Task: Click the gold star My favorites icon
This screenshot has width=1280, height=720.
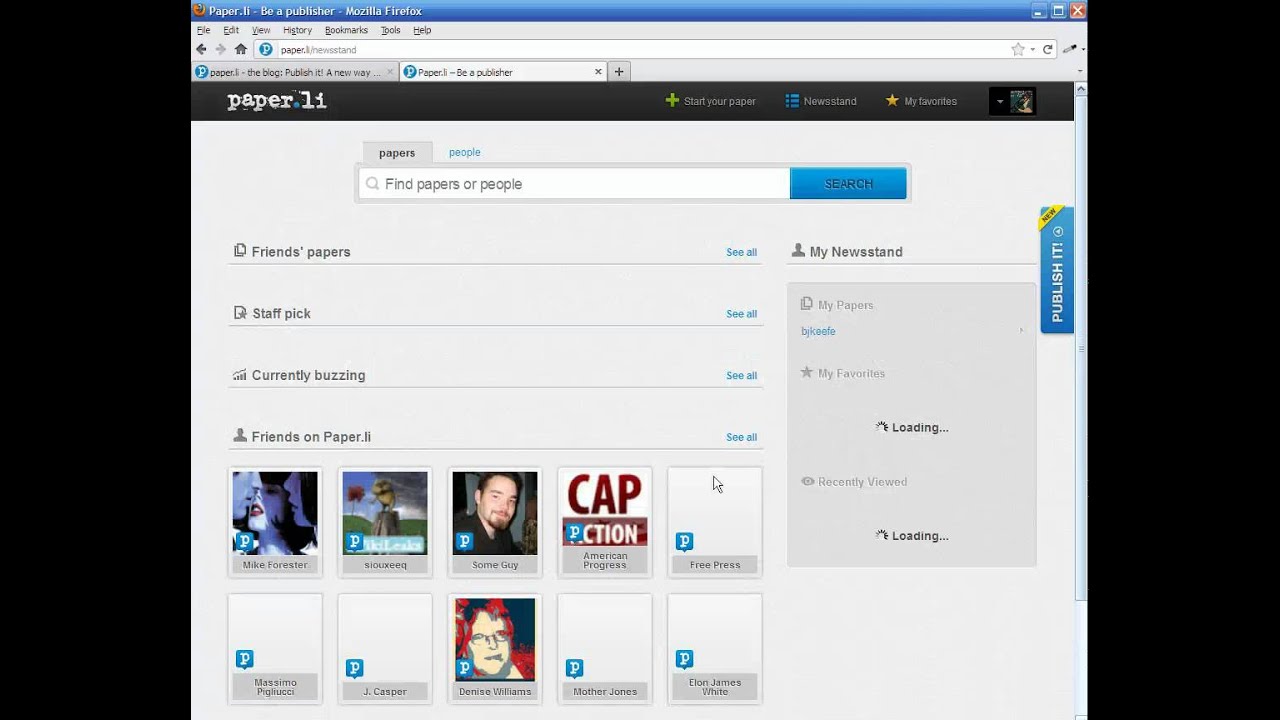Action: point(892,100)
